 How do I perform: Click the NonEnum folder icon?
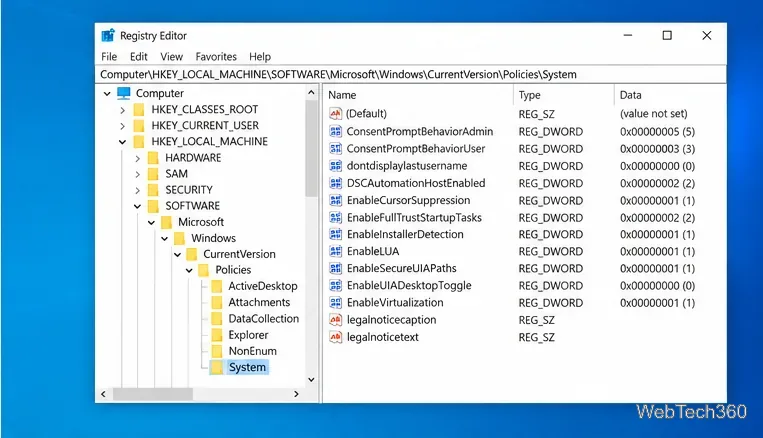coord(217,351)
